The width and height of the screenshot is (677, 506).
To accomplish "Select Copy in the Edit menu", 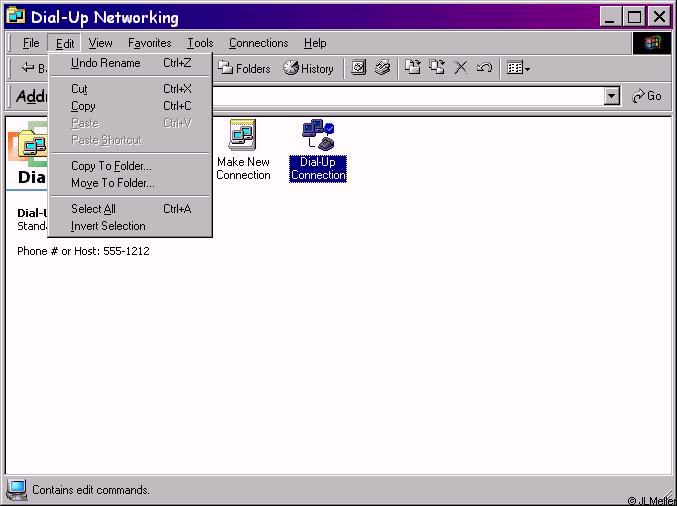I will [x=130, y=106].
